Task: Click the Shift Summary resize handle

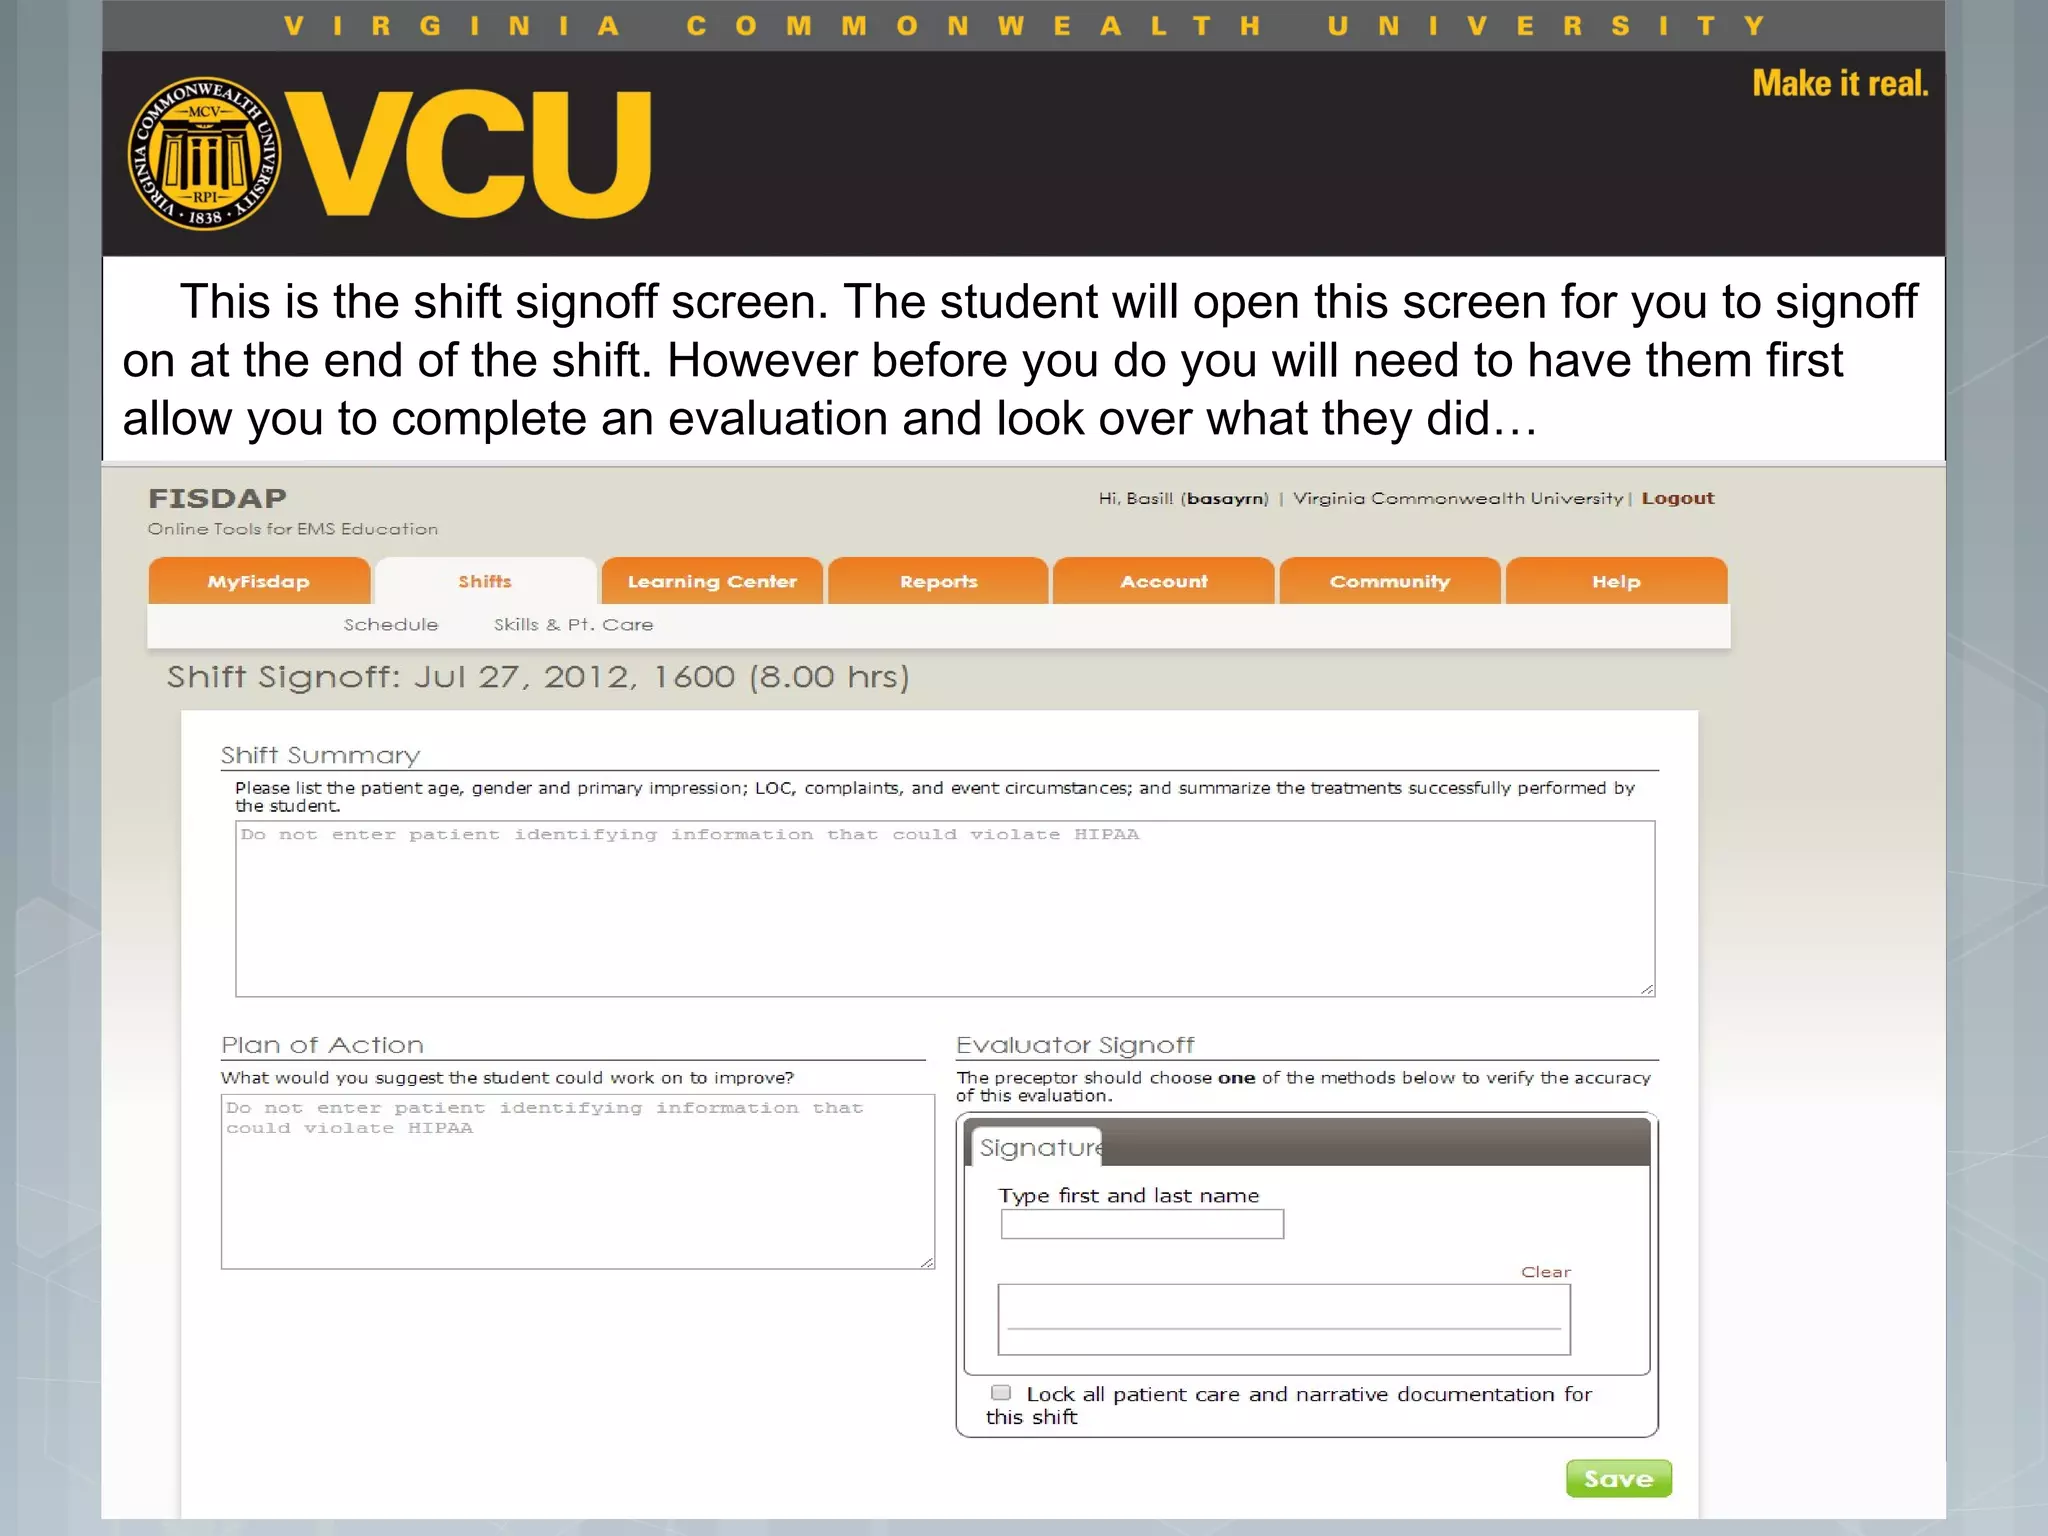Action: click(1647, 989)
